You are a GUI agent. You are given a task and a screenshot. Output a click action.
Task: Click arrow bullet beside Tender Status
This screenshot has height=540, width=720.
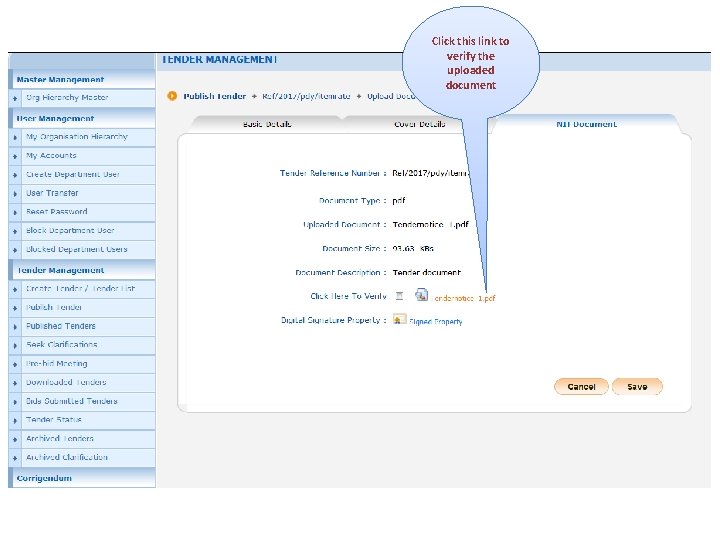pyautogui.click(x=15, y=420)
